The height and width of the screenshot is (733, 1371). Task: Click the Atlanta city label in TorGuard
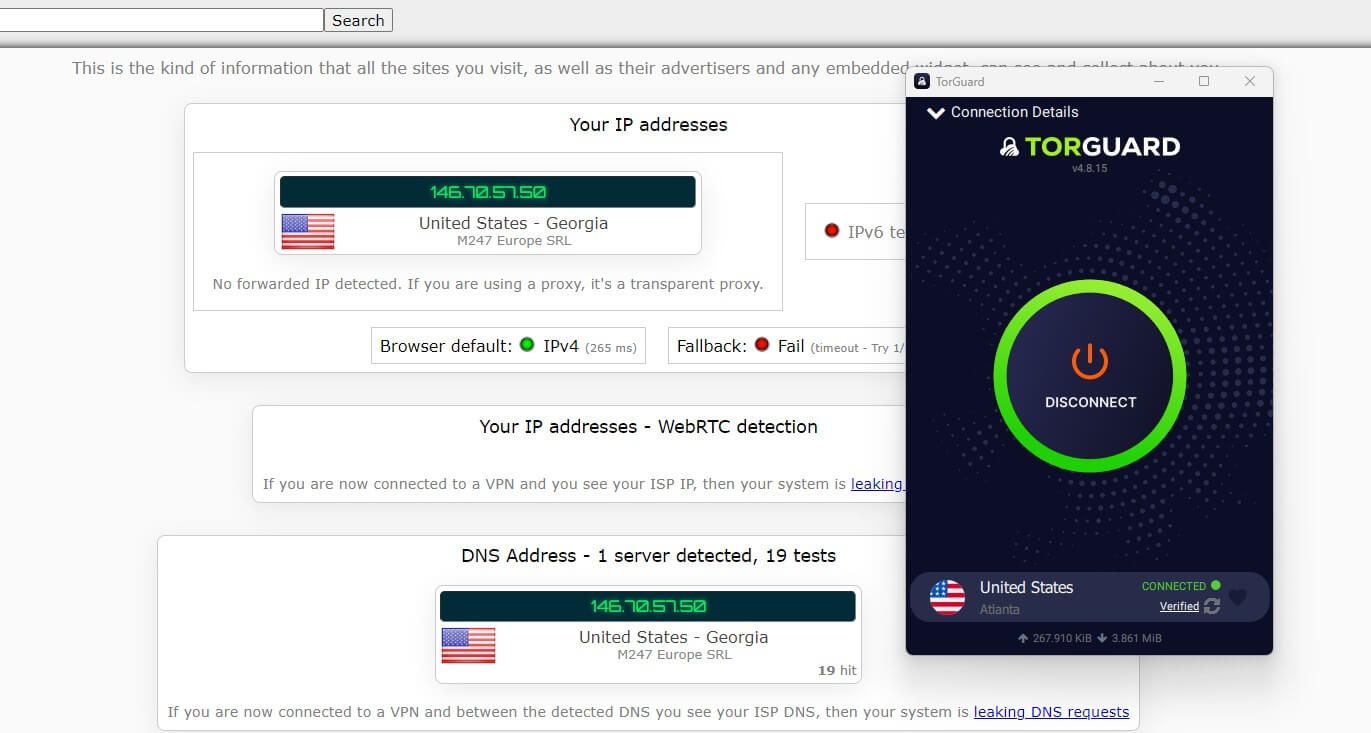[999, 609]
